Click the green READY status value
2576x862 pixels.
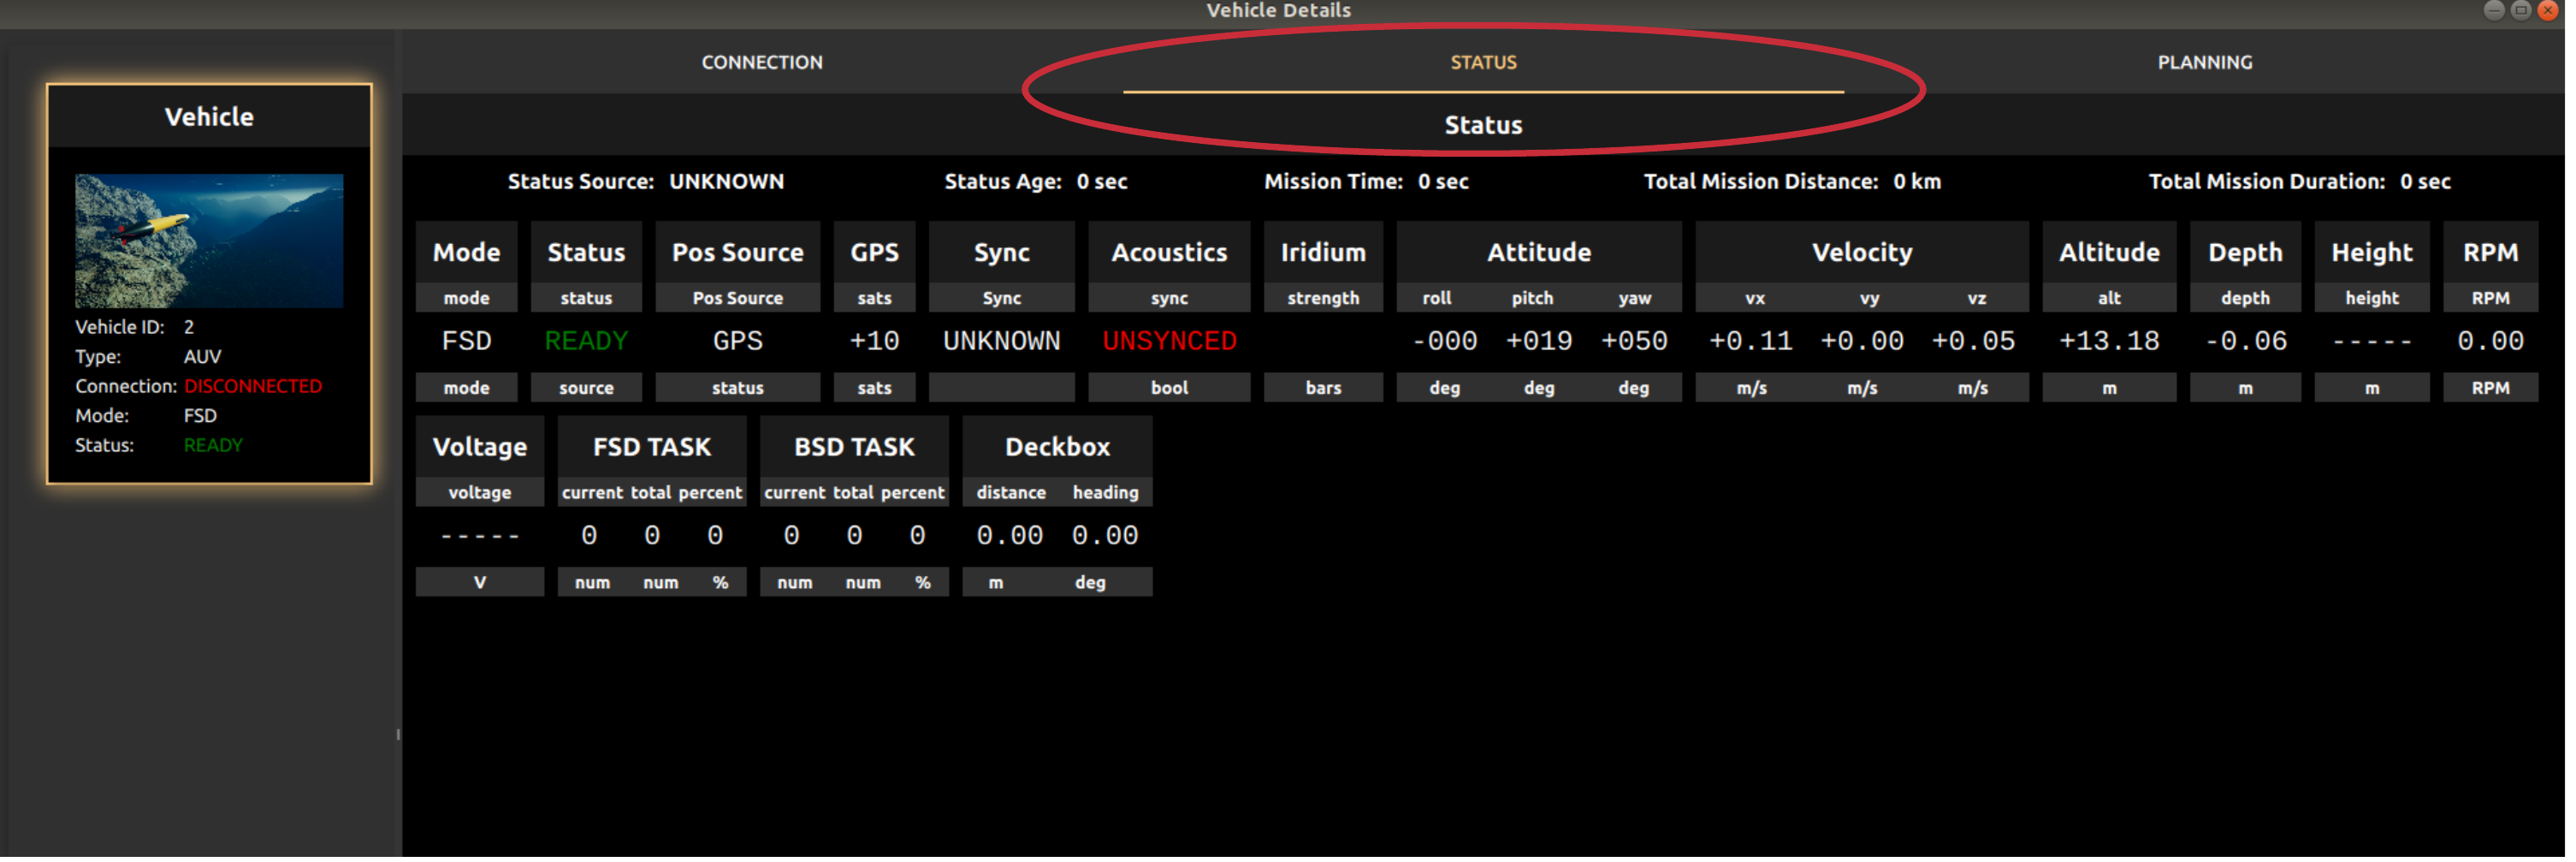pyautogui.click(x=587, y=342)
